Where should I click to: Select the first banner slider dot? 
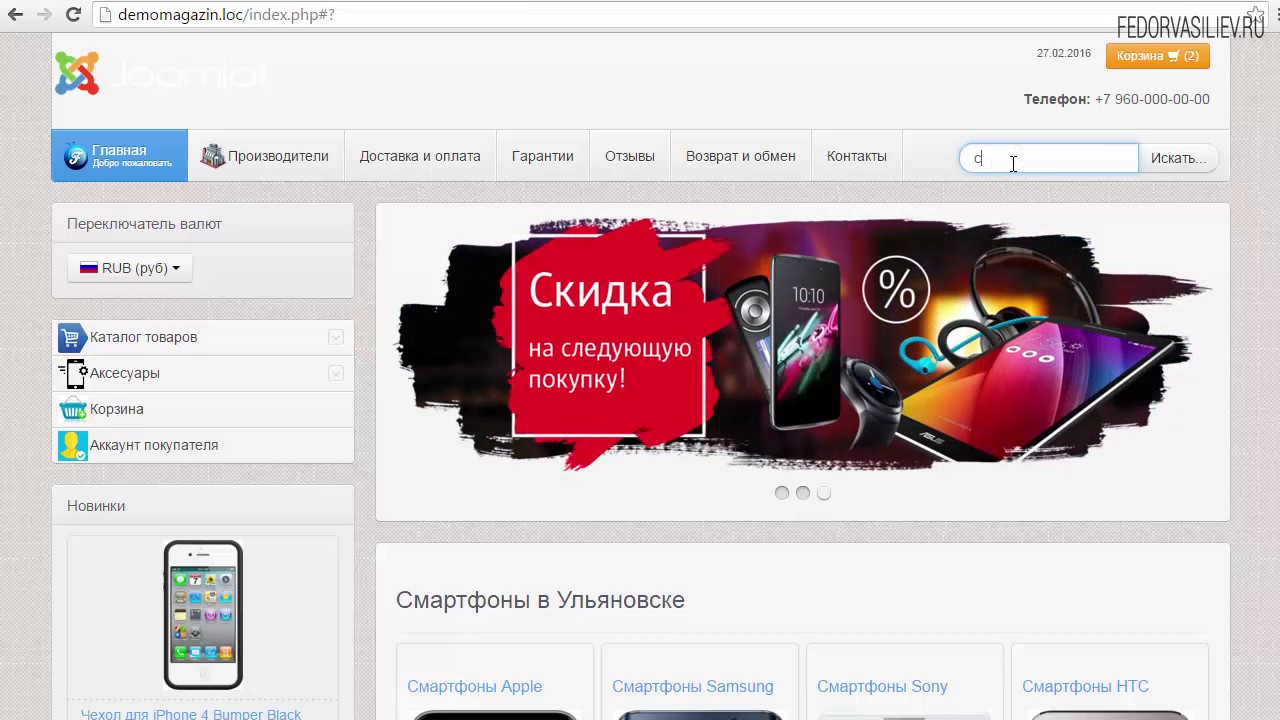click(x=782, y=493)
